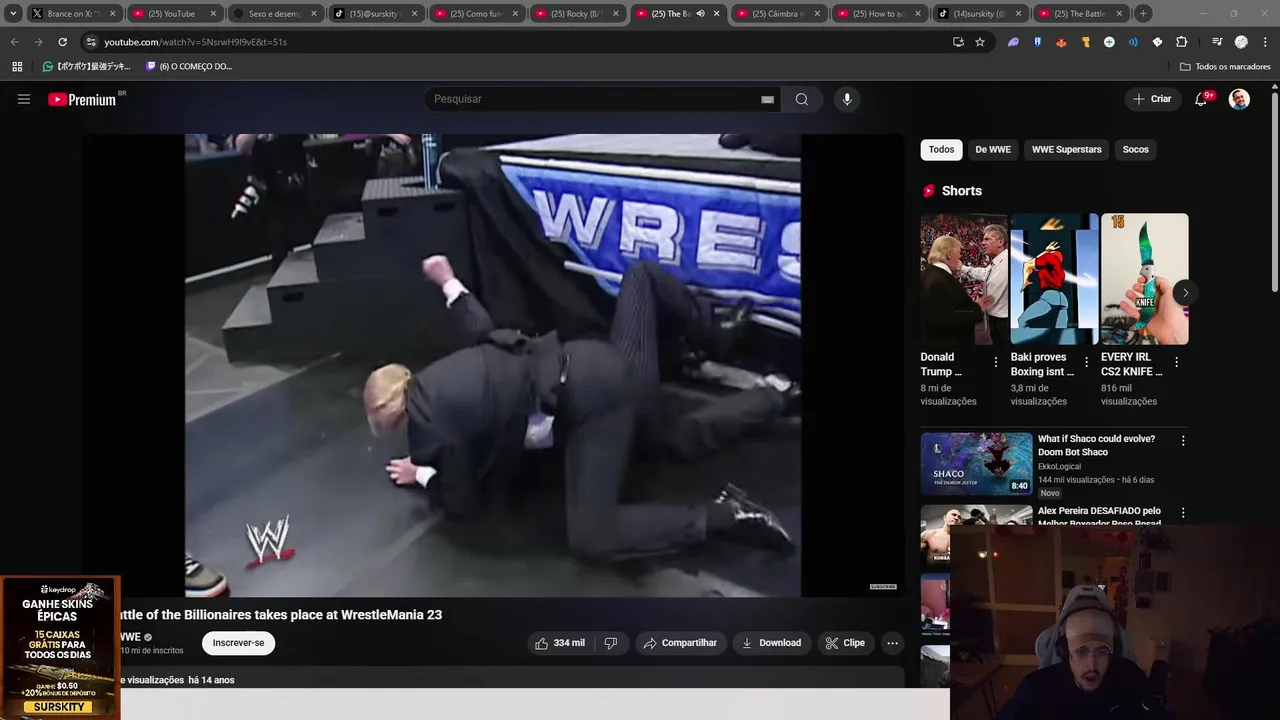Create a clip with Clipe
The width and height of the screenshot is (1280, 720).
pos(845,643)
